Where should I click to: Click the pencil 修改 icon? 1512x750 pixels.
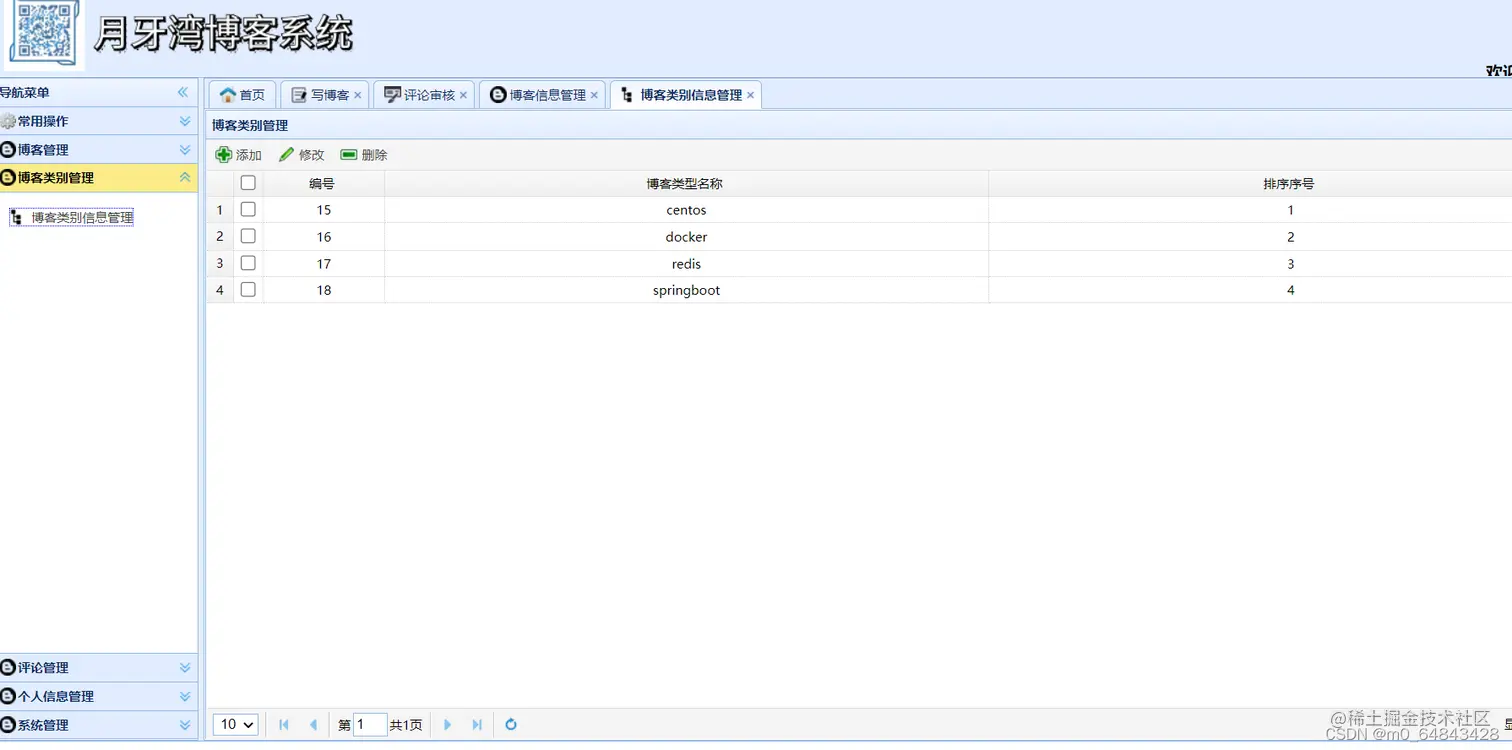coord(287,155)
